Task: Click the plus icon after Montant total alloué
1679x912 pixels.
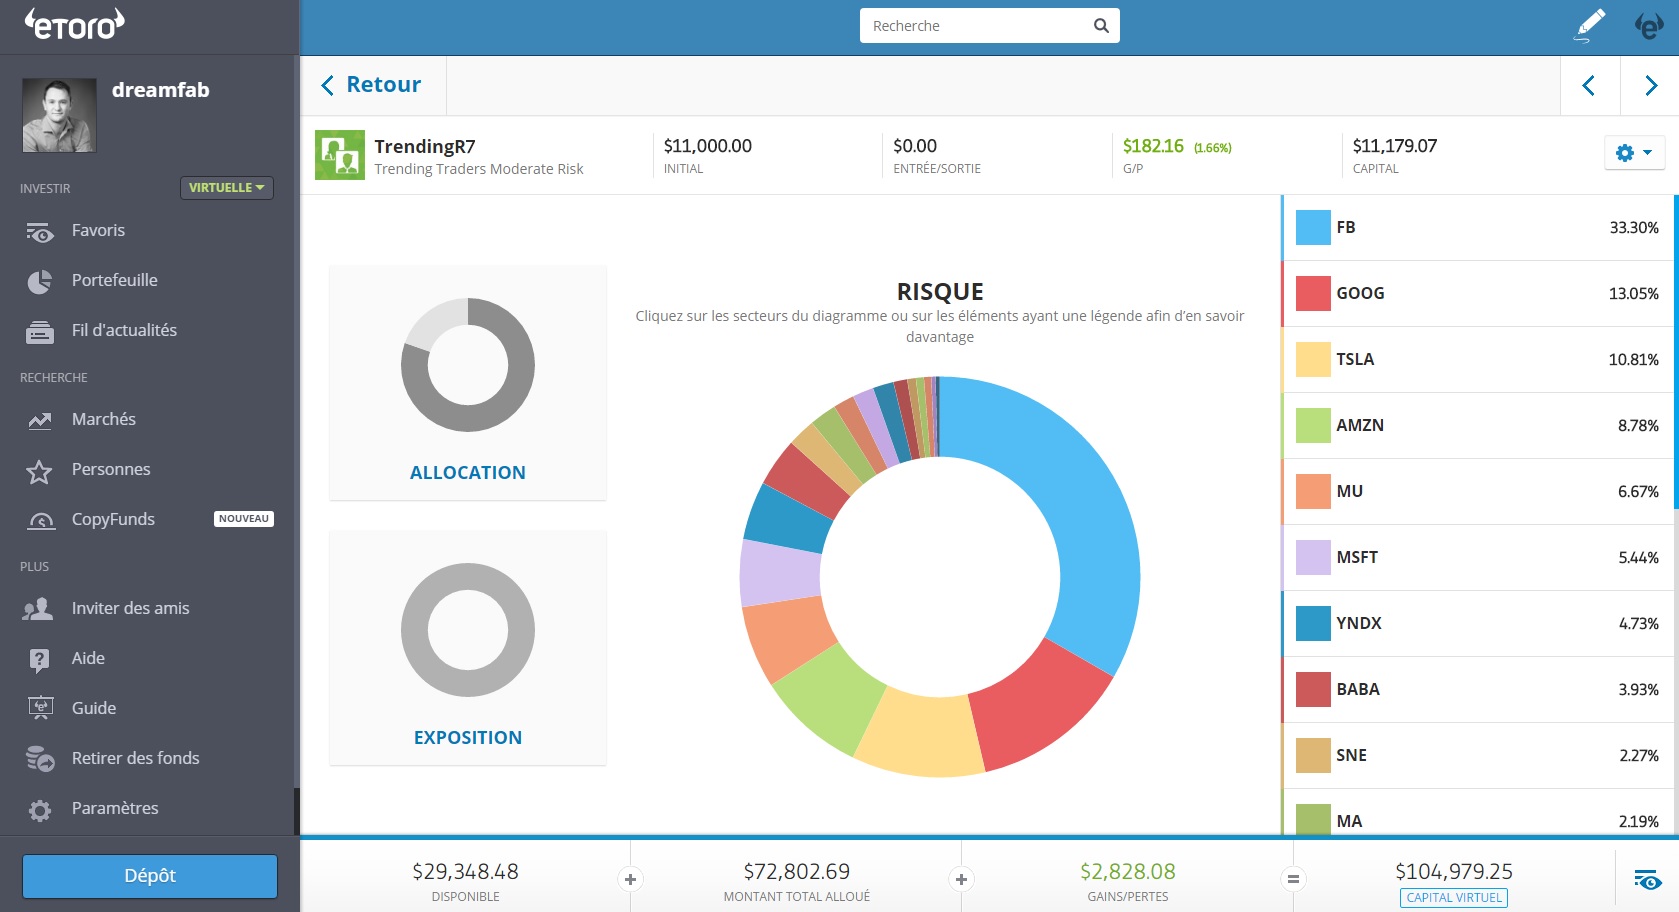Action: [x=961, y=880]
